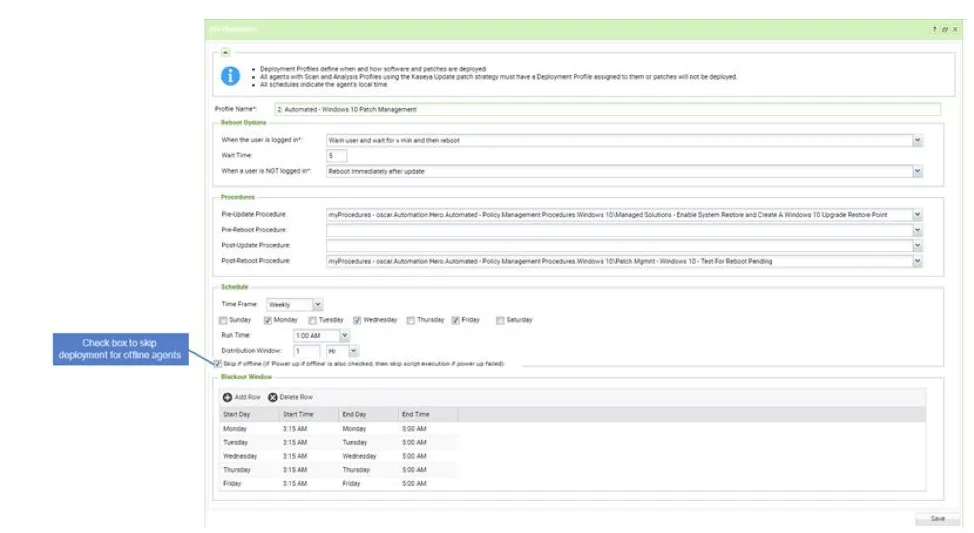Image resolution: width=974 pixels, height=533 pixels.
Task: Select the Wednesday row in Blackout Window
Action: pyautogui.click(x=240, y=456)
